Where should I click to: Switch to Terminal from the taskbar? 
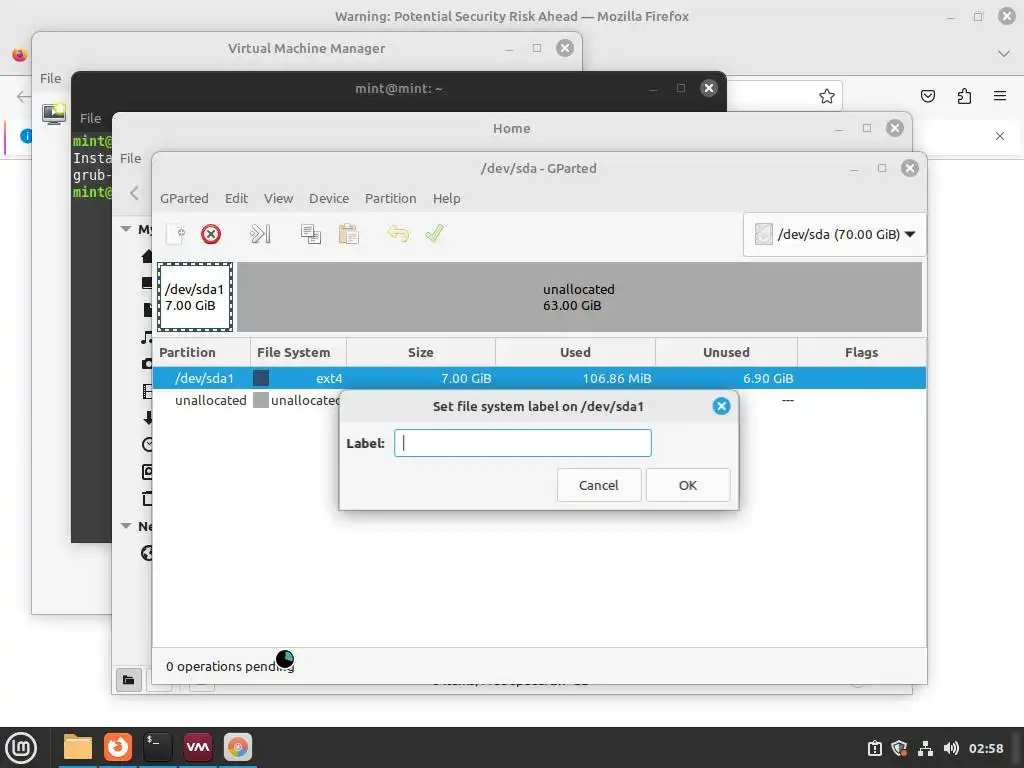157,747
